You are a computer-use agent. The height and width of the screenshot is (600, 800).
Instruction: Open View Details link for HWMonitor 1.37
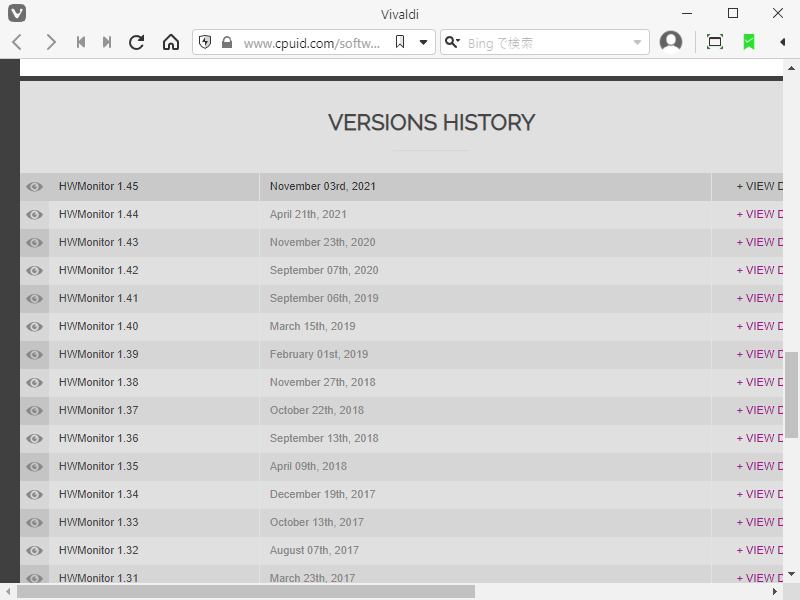(759, 410)
